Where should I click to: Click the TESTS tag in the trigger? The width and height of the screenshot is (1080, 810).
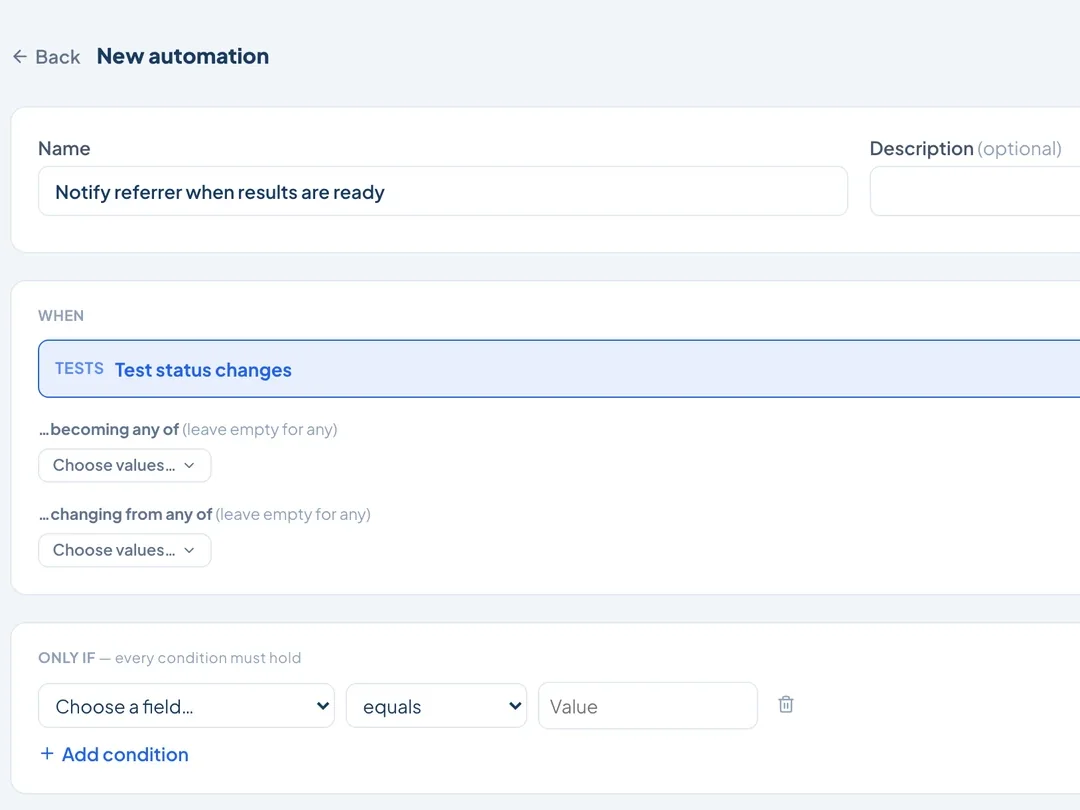point(79,368)
